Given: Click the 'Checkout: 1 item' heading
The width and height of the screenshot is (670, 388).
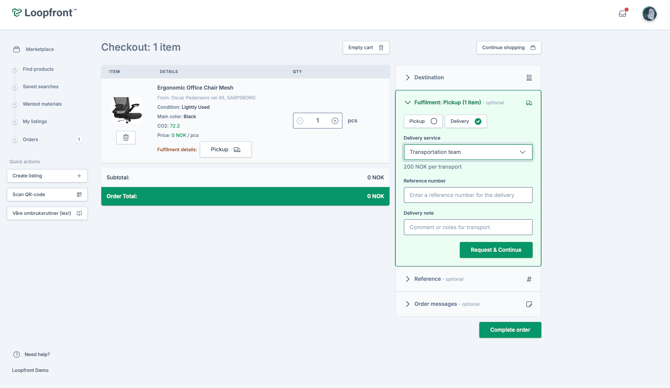Looking at the screenshot, I should click(141, 47).
